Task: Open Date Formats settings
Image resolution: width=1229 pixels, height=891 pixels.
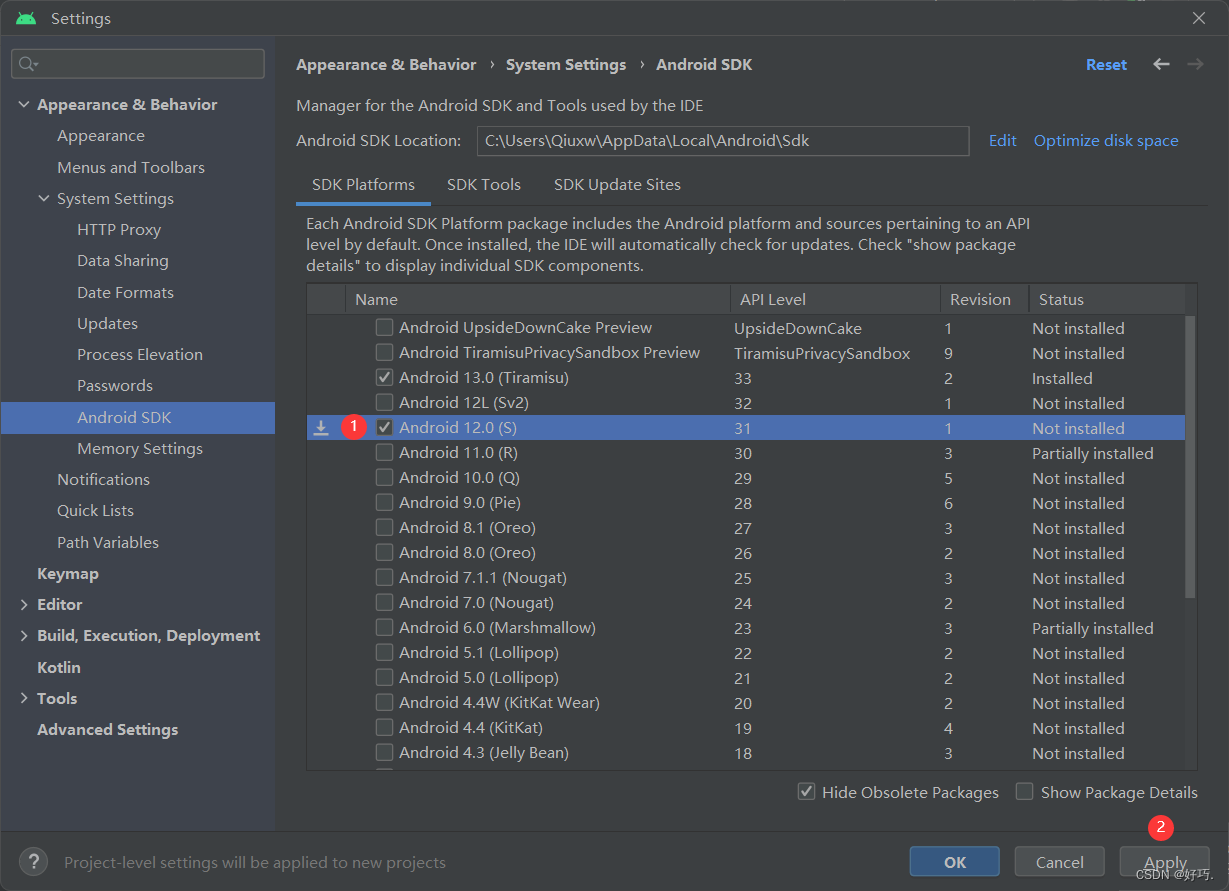Action: [125, 293]
